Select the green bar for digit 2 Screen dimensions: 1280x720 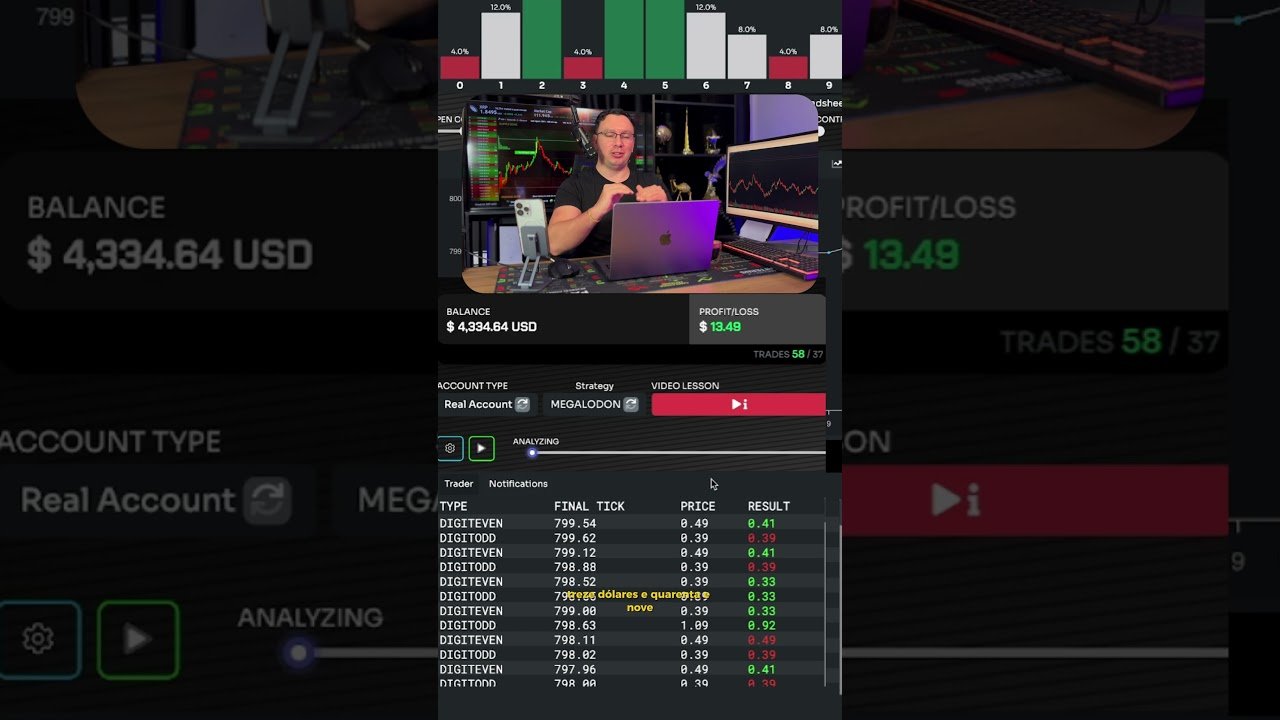click(x=542, y=38)
